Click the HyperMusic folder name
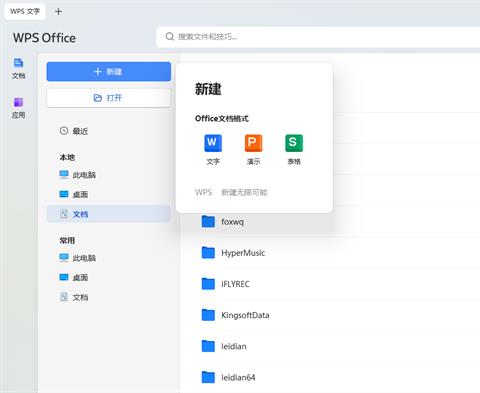 point(243,253)
